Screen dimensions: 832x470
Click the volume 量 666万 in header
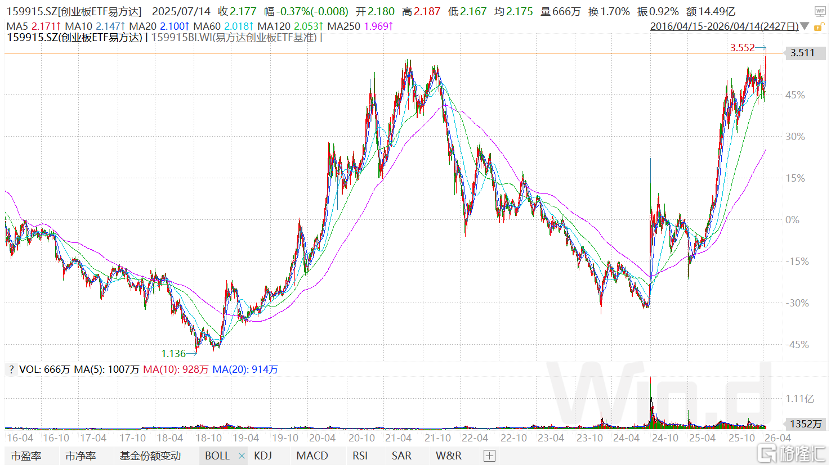point(560,11)
